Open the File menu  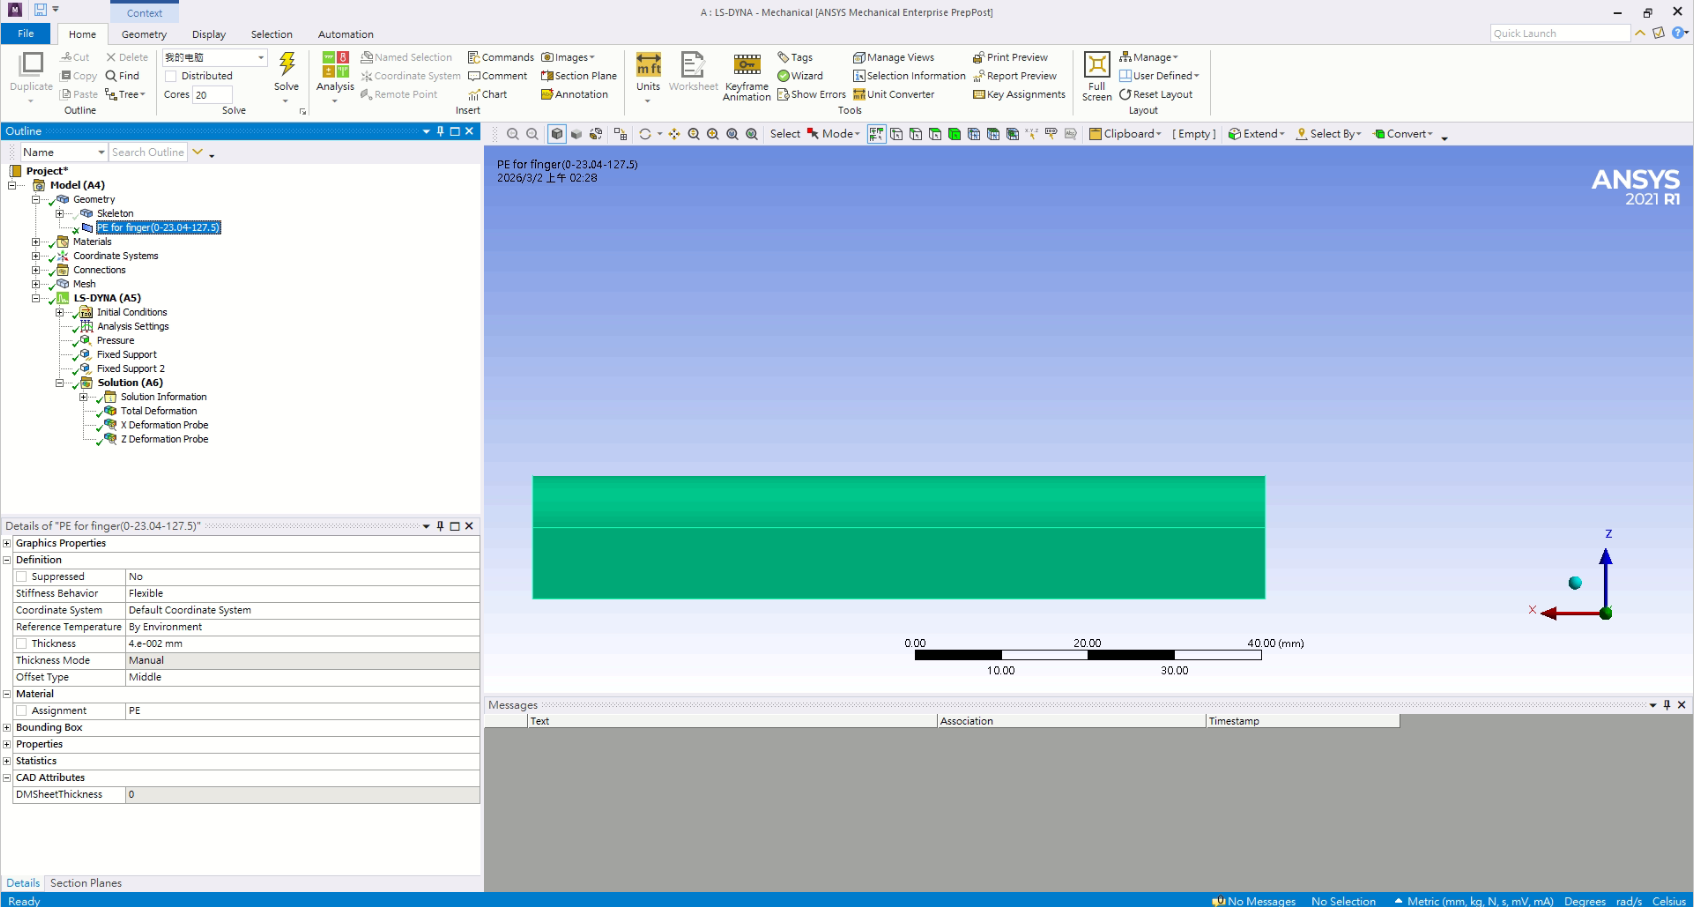click(26, 34)
